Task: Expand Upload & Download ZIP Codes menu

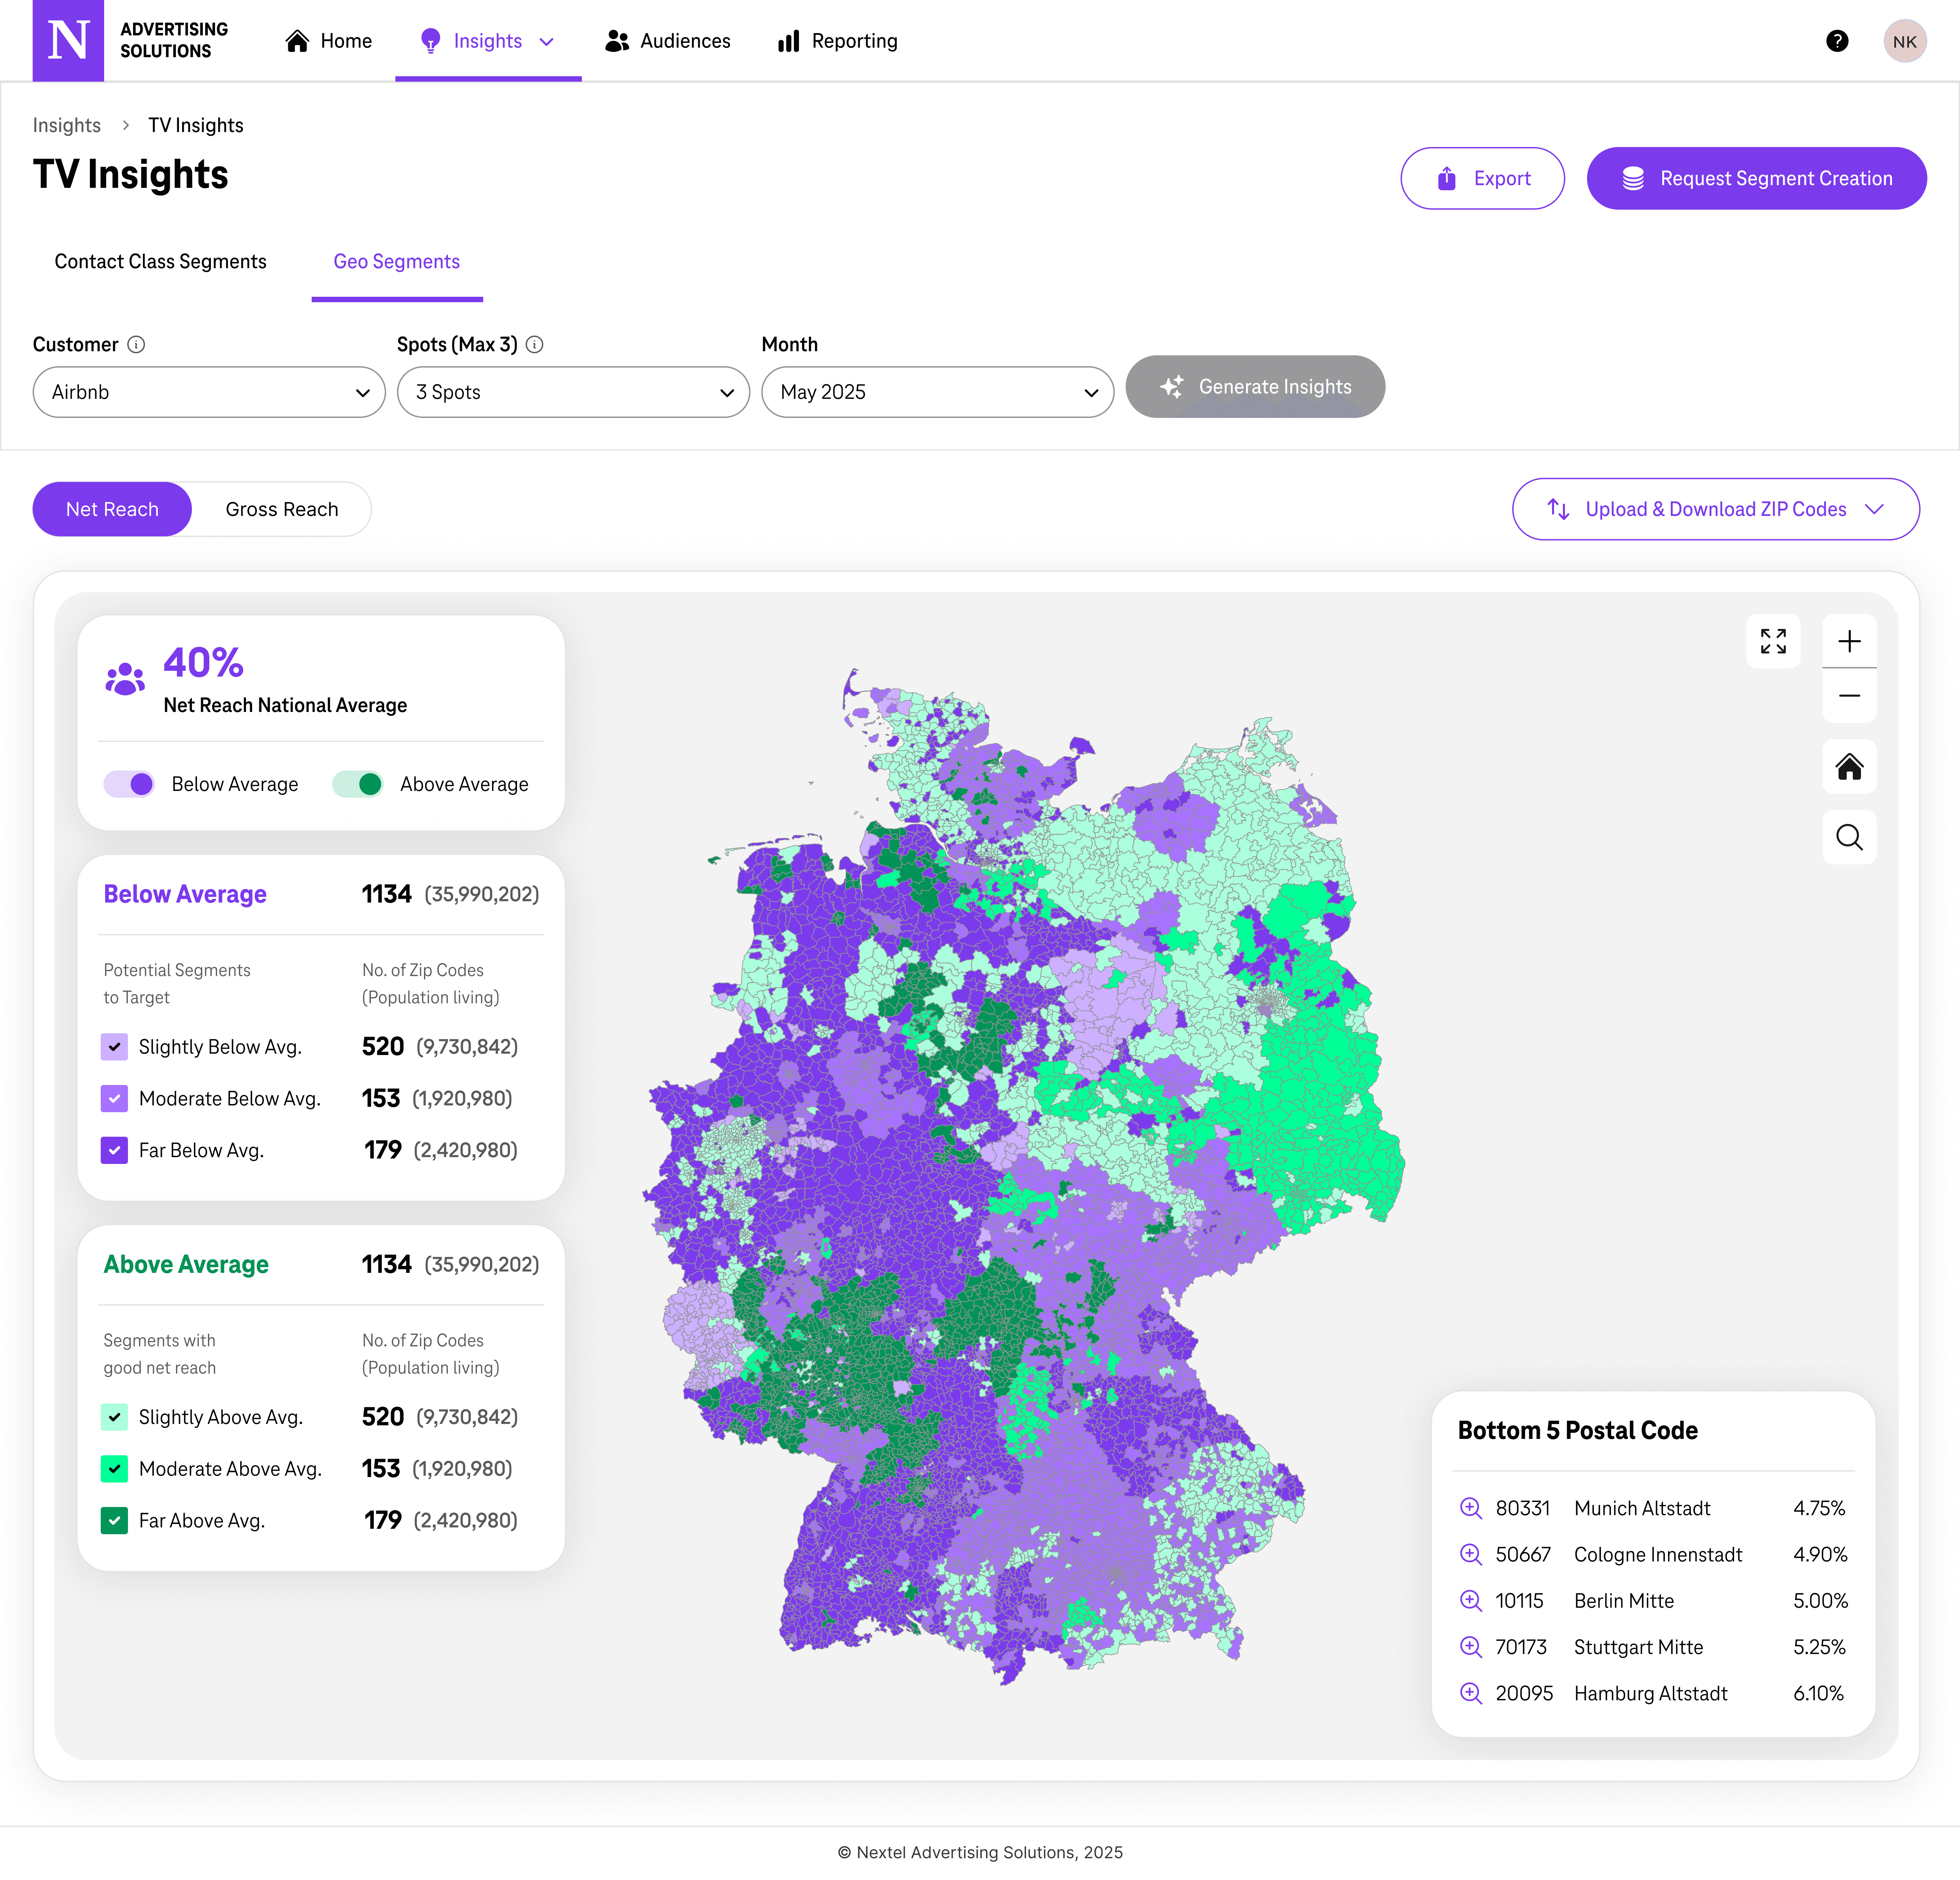Action: pyautogui.click(x=1715, y=509)
